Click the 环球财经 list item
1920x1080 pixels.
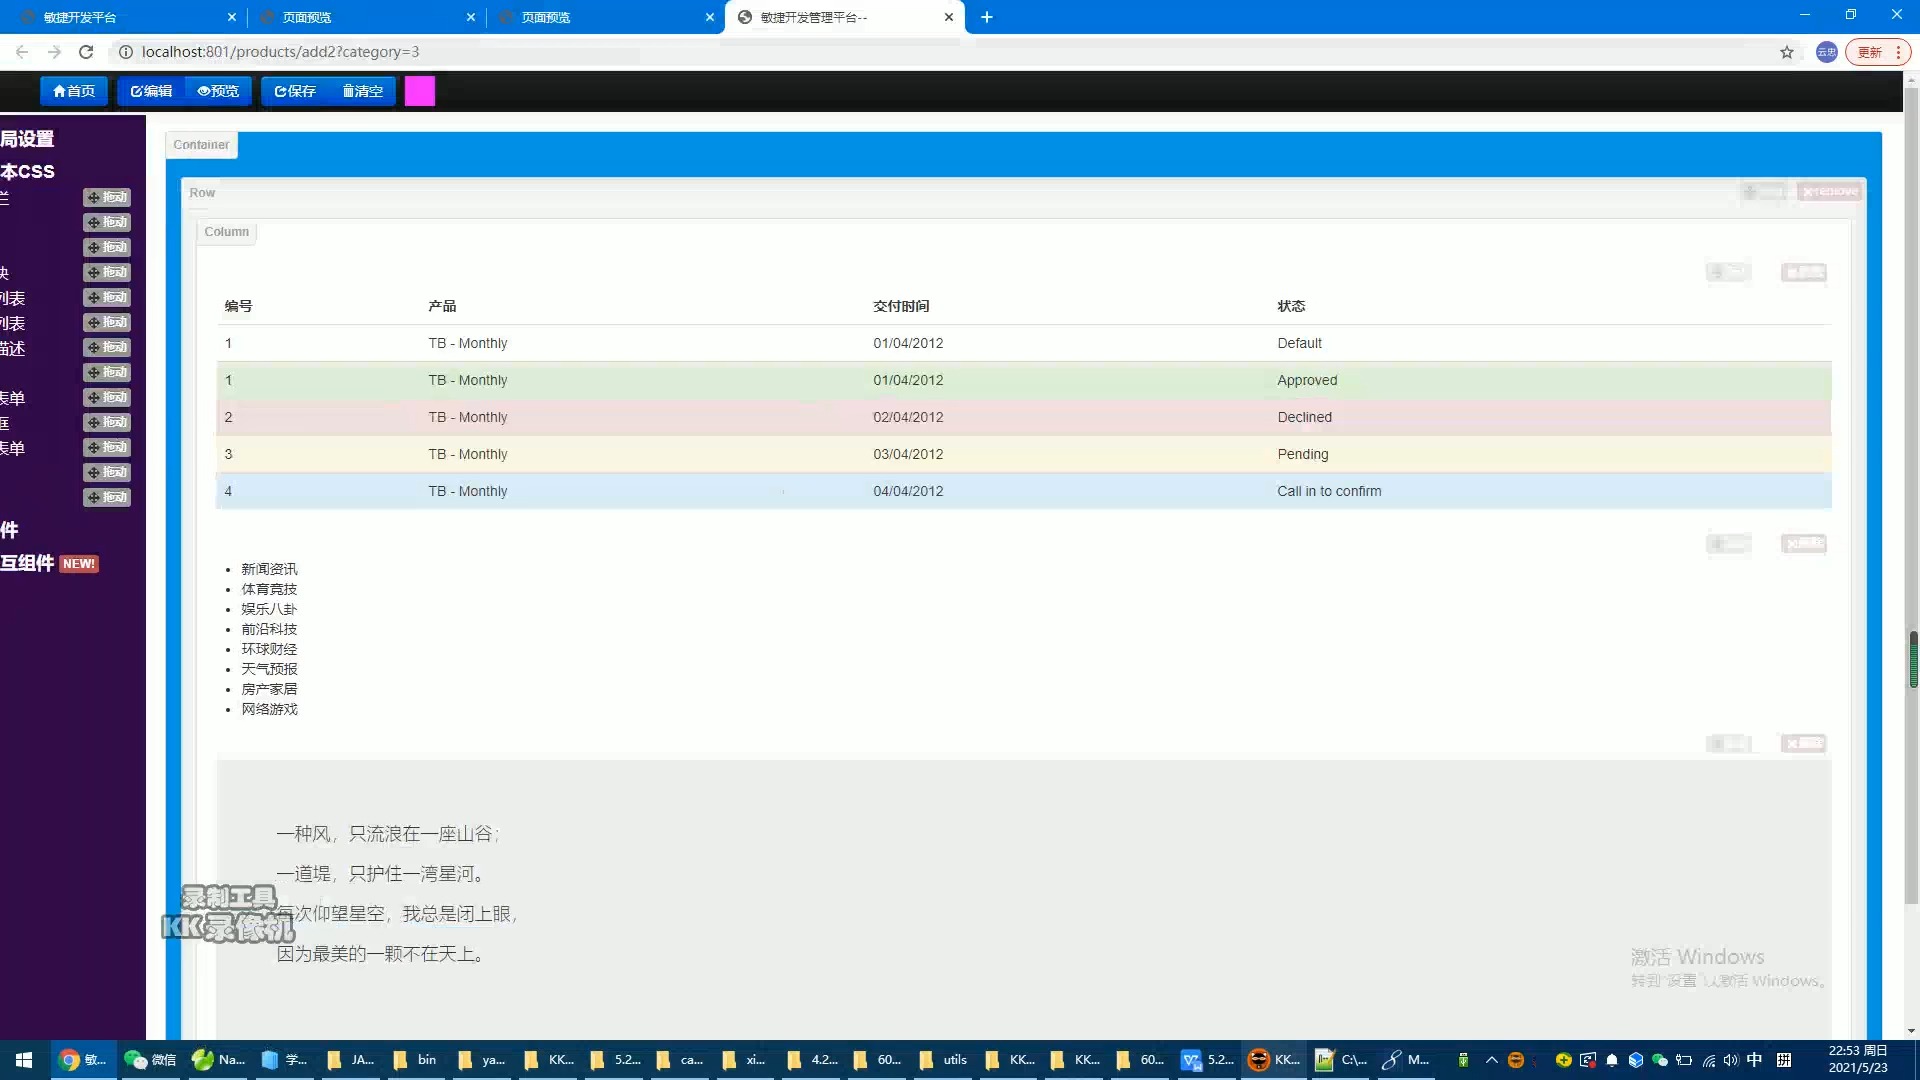(269, 649)
